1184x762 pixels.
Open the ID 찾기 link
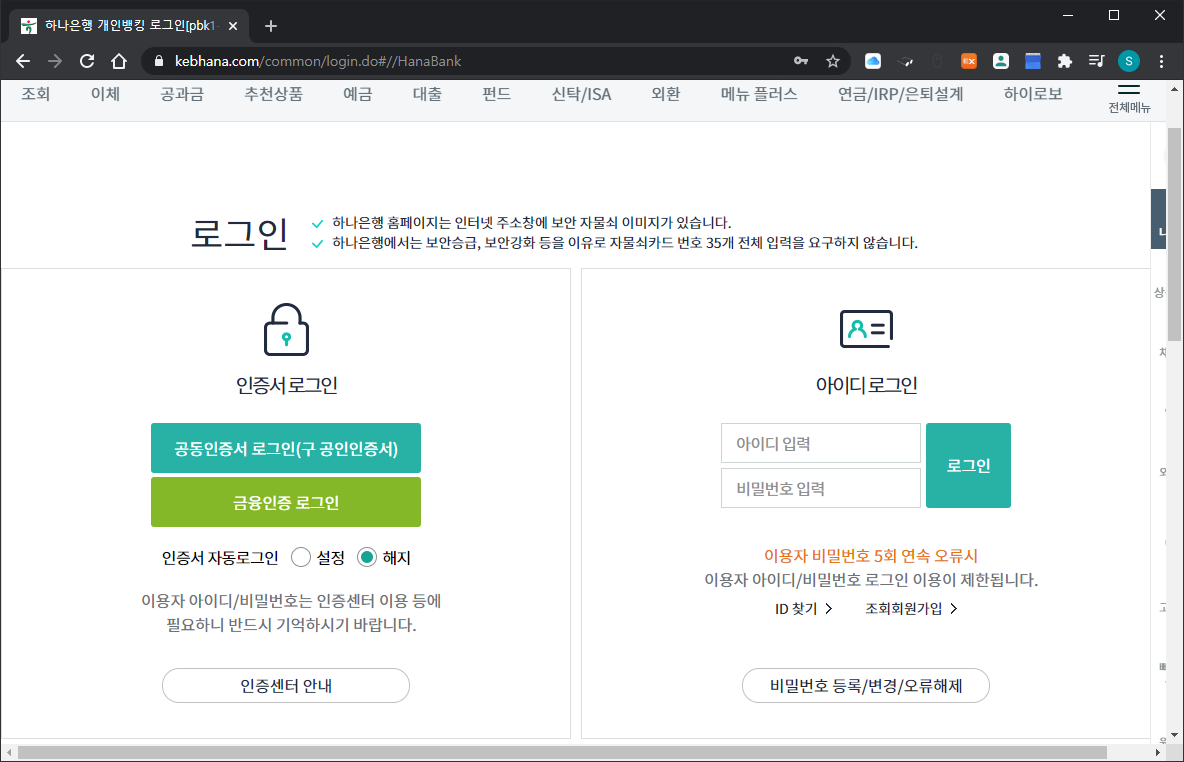tap(803, 609)
